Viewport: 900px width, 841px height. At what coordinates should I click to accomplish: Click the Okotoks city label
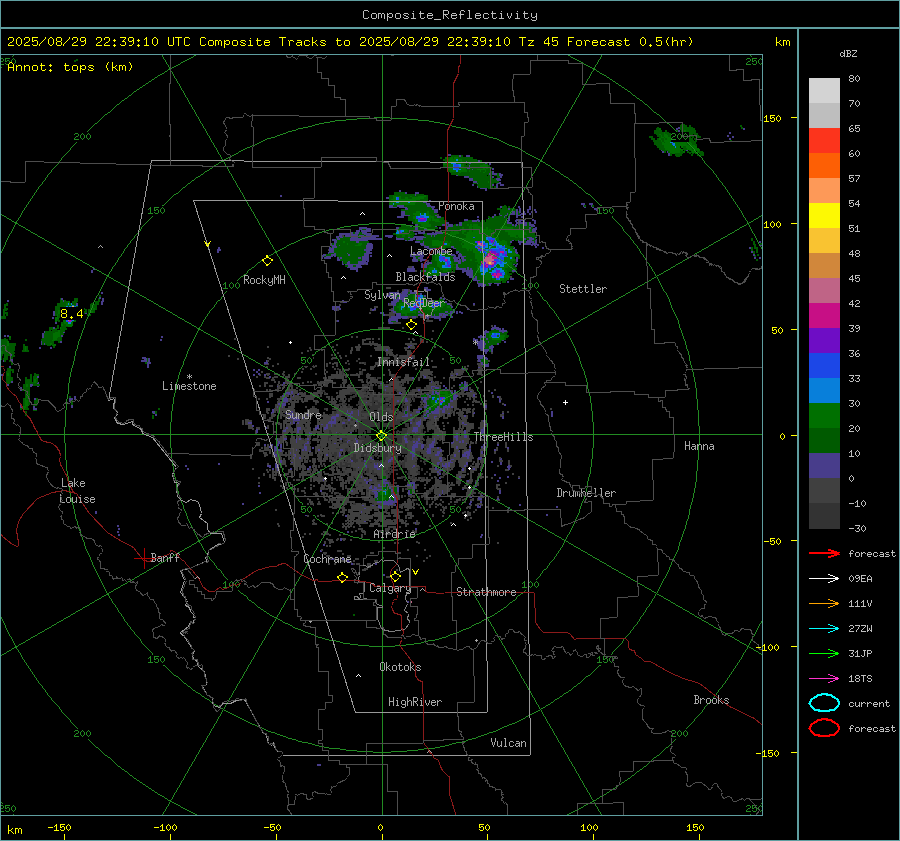[400, 667]
